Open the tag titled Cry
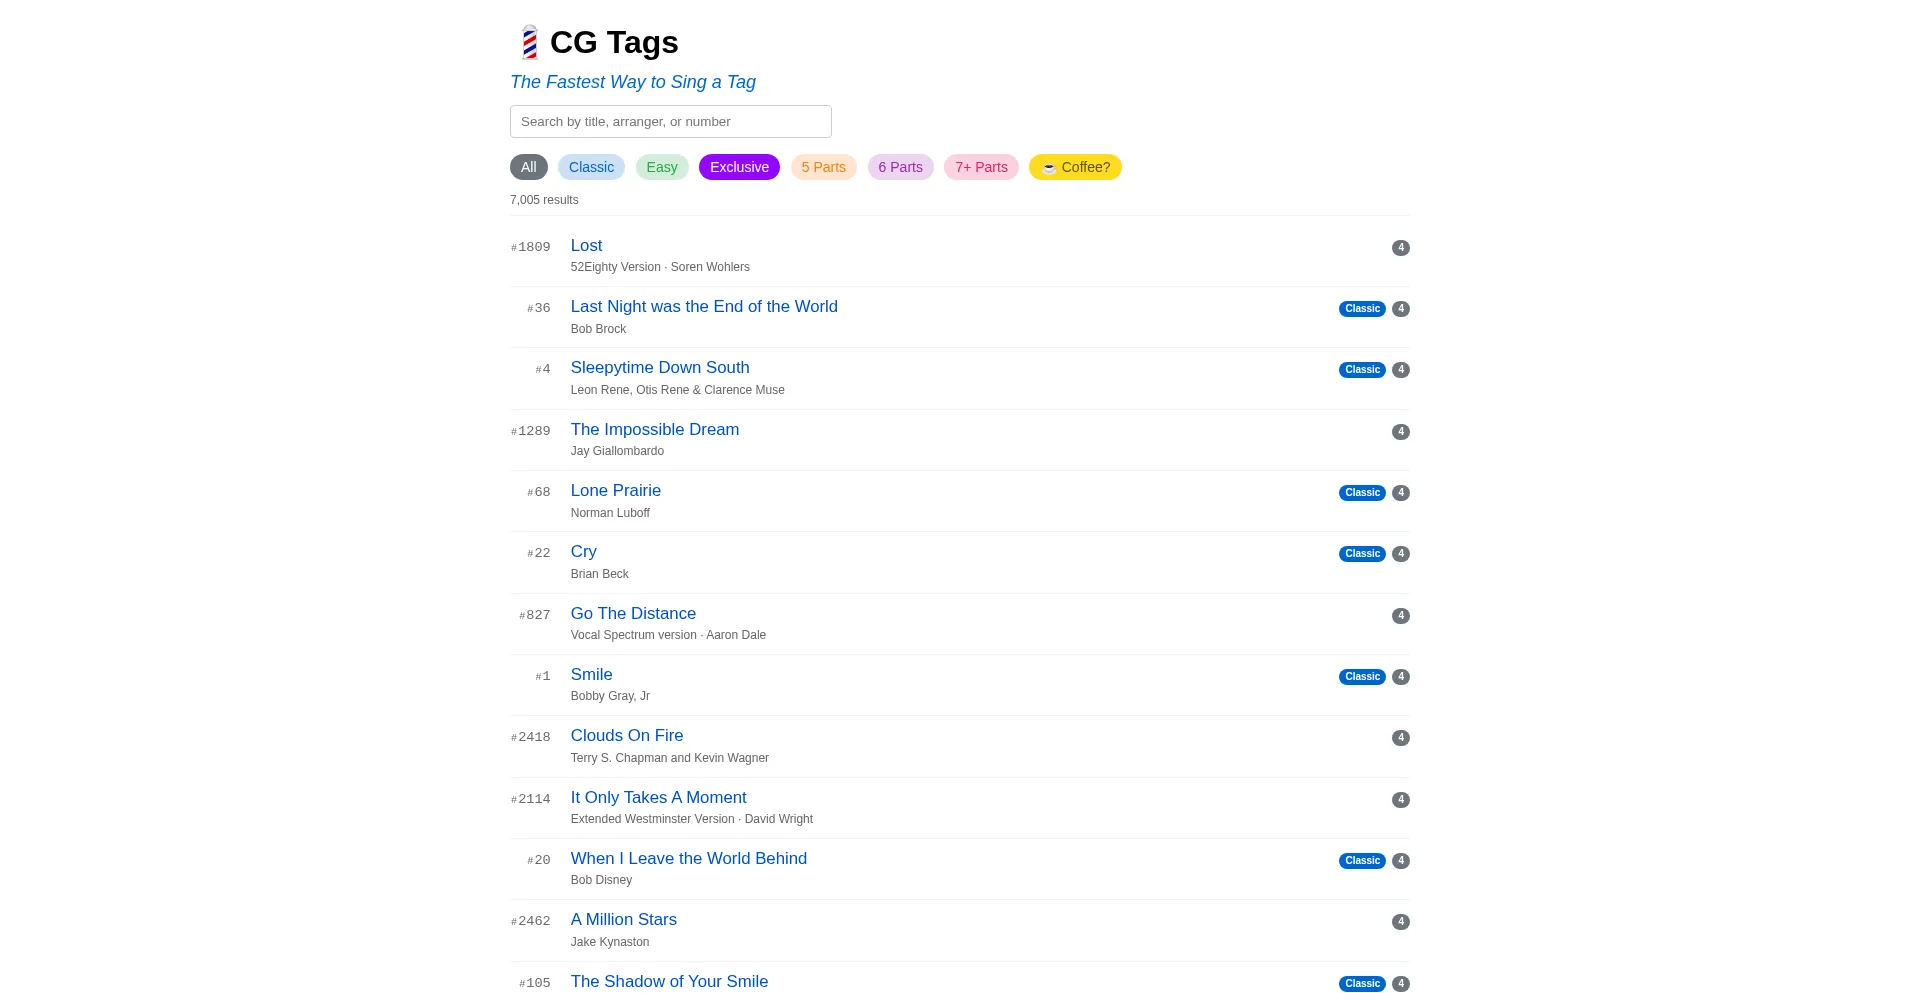Screen dimensions: 1920x993 (583, 551)
